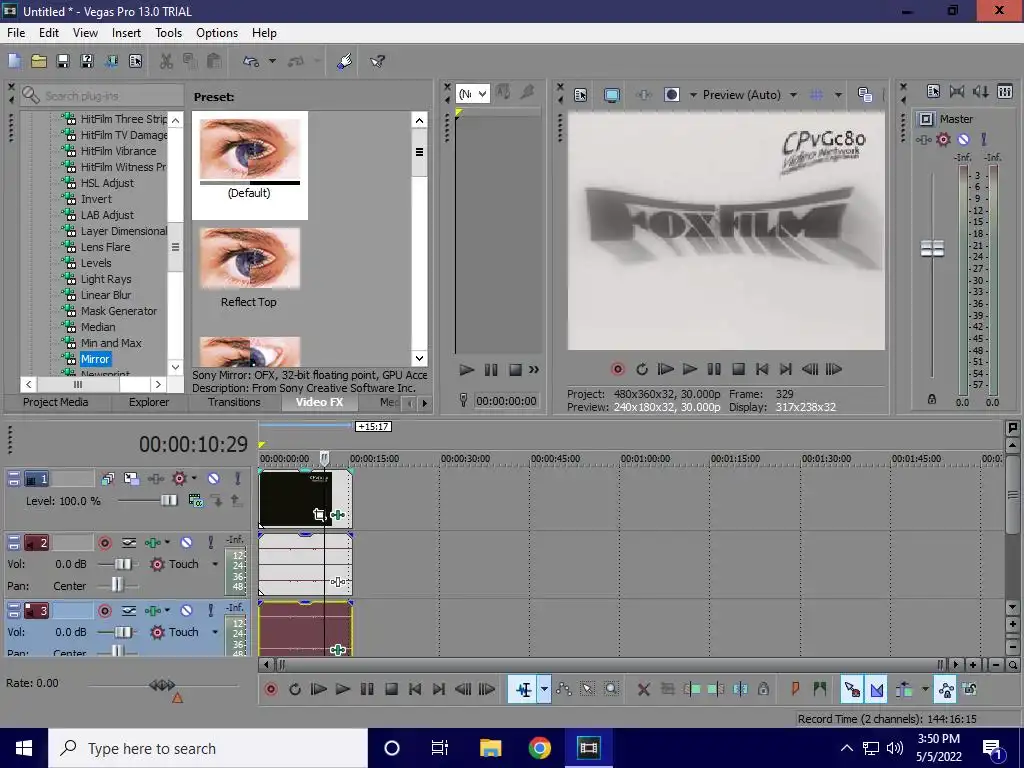This screenshot has width=1024, height=768.
Task: Select the Mask Generator plug-in
Action: (x=118, y=311)
